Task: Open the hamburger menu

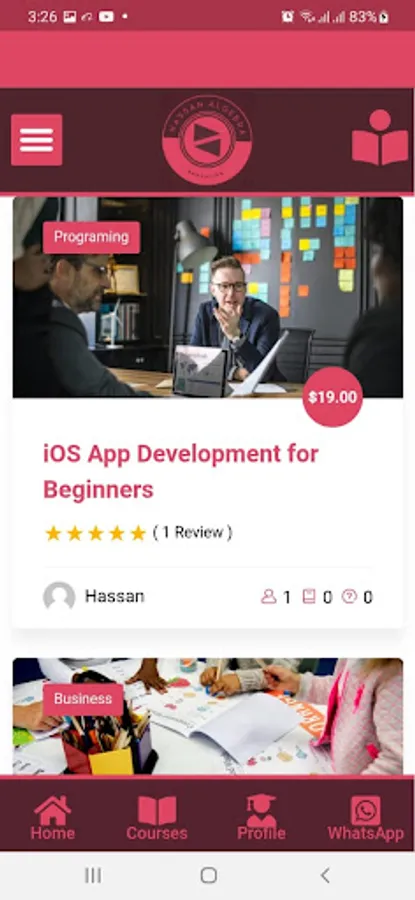Action: pyautogui.click(x=37, y=139)
